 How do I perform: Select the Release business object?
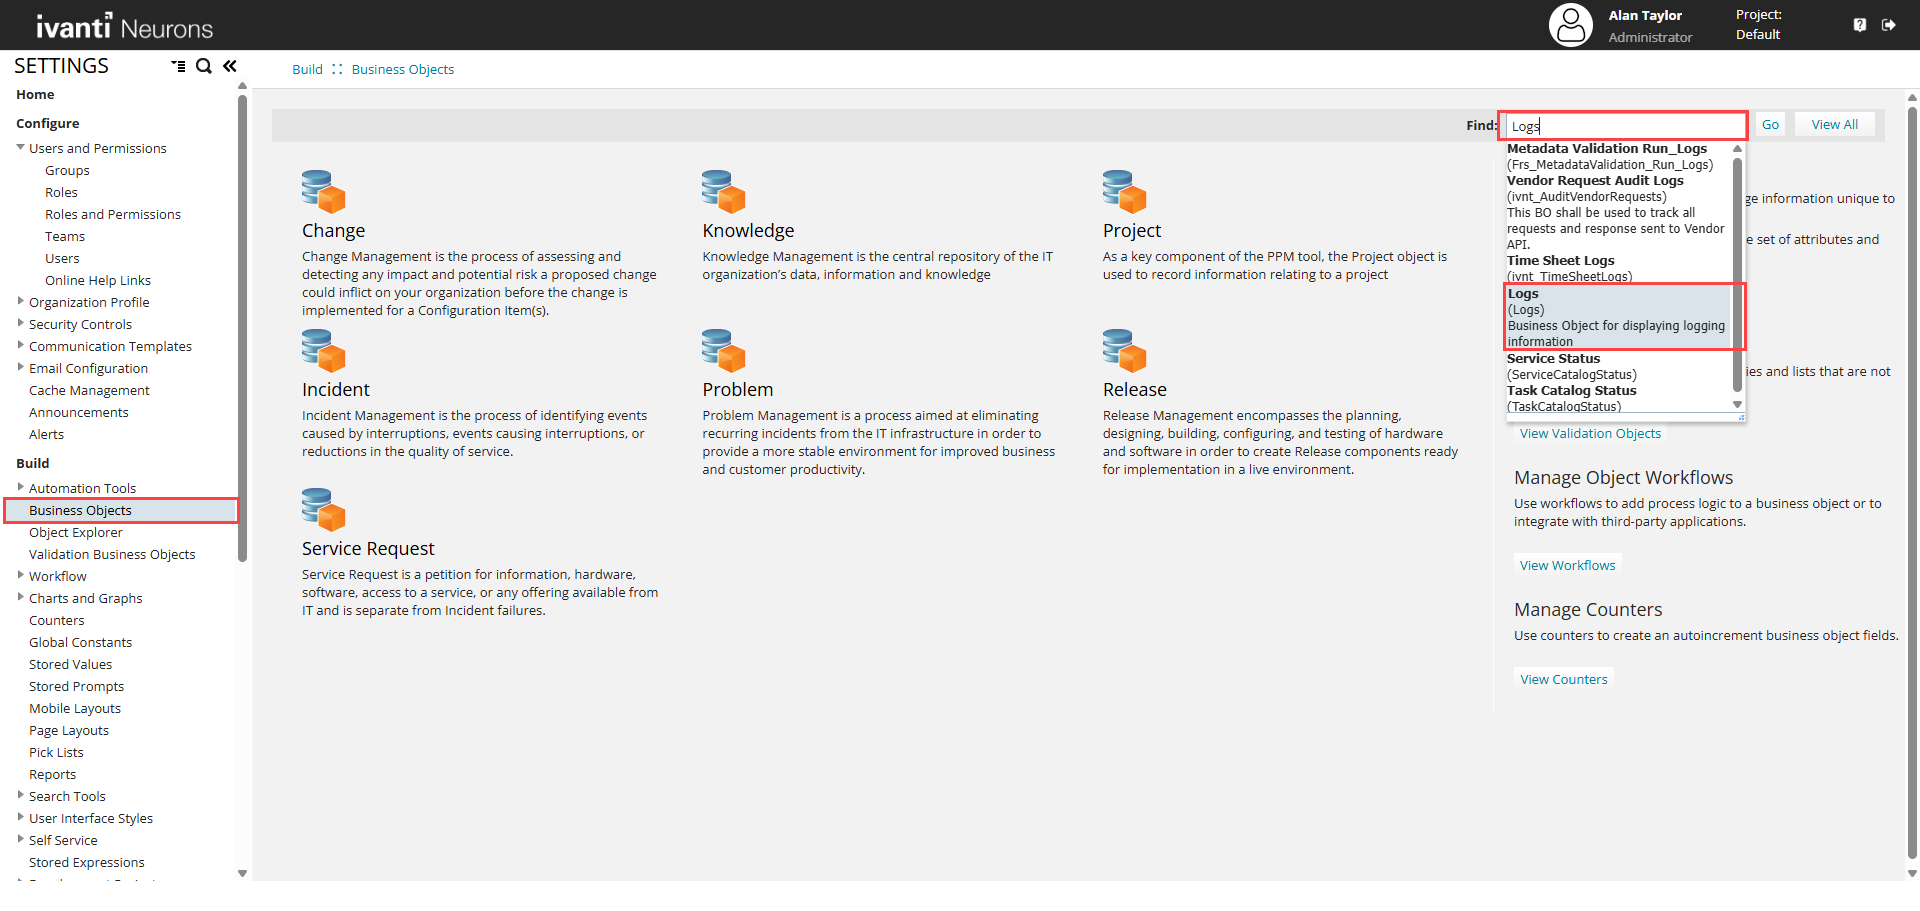(1134, 389)
